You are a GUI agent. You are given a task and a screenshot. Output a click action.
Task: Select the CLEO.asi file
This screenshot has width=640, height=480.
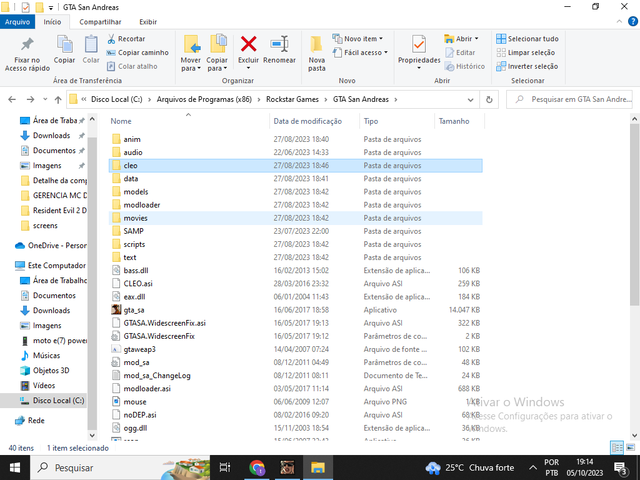[296, 284]
